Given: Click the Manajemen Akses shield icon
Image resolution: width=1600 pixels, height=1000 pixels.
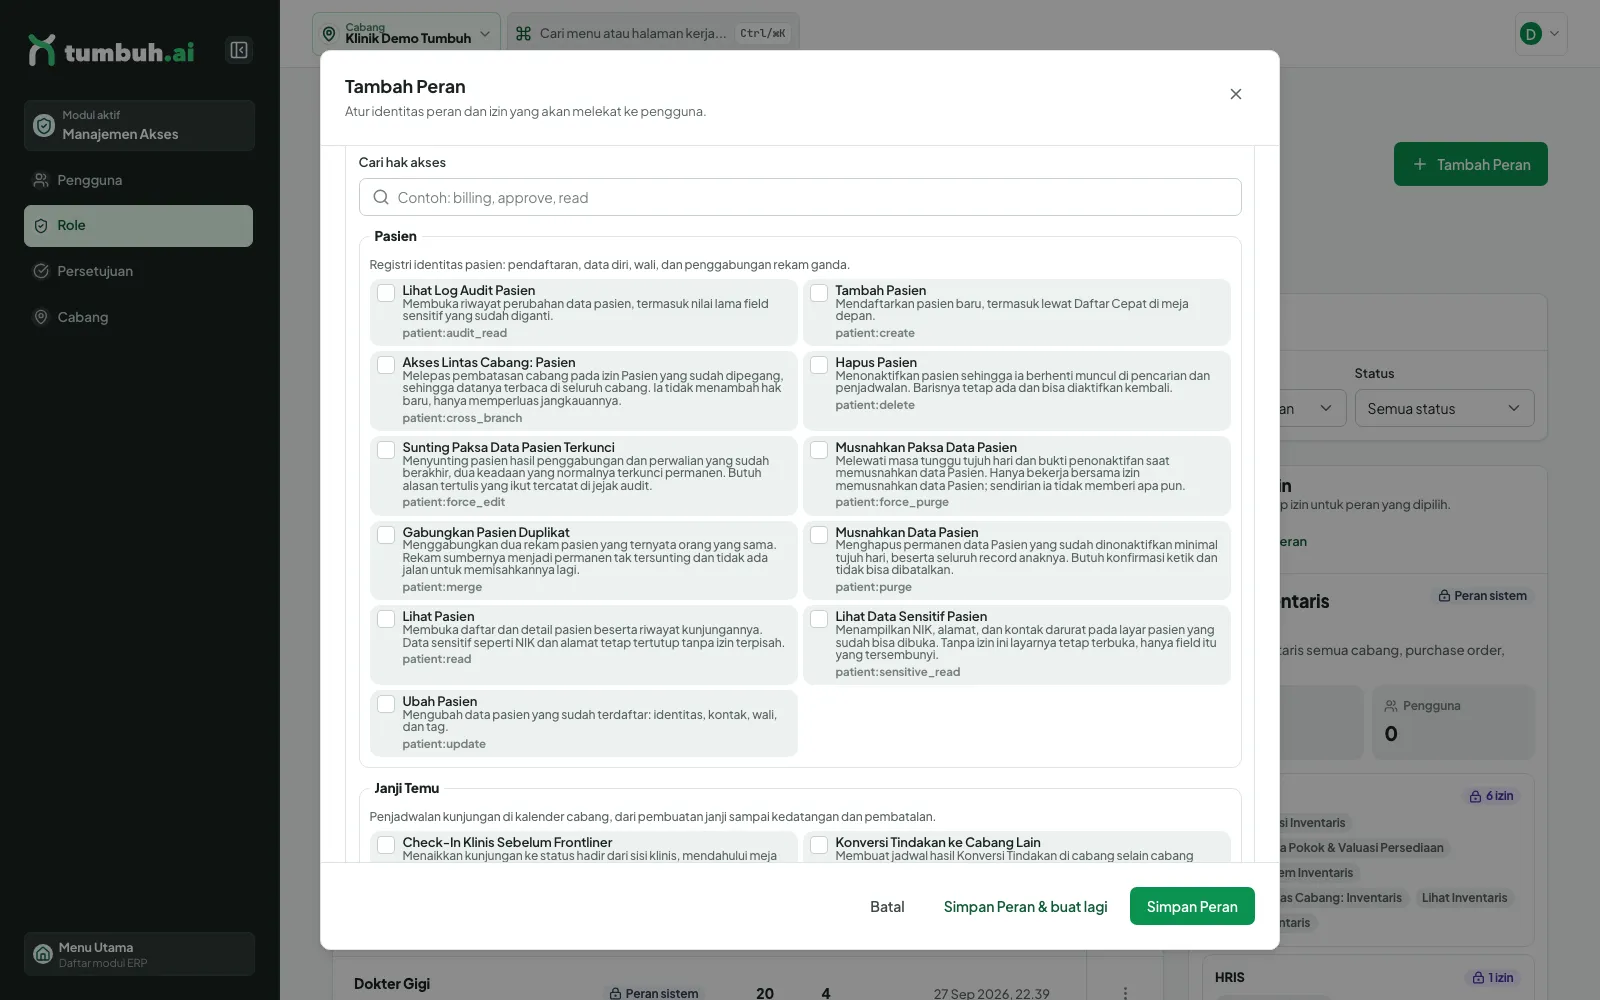Looking at the screenshot, I should (x=44, y=125).
